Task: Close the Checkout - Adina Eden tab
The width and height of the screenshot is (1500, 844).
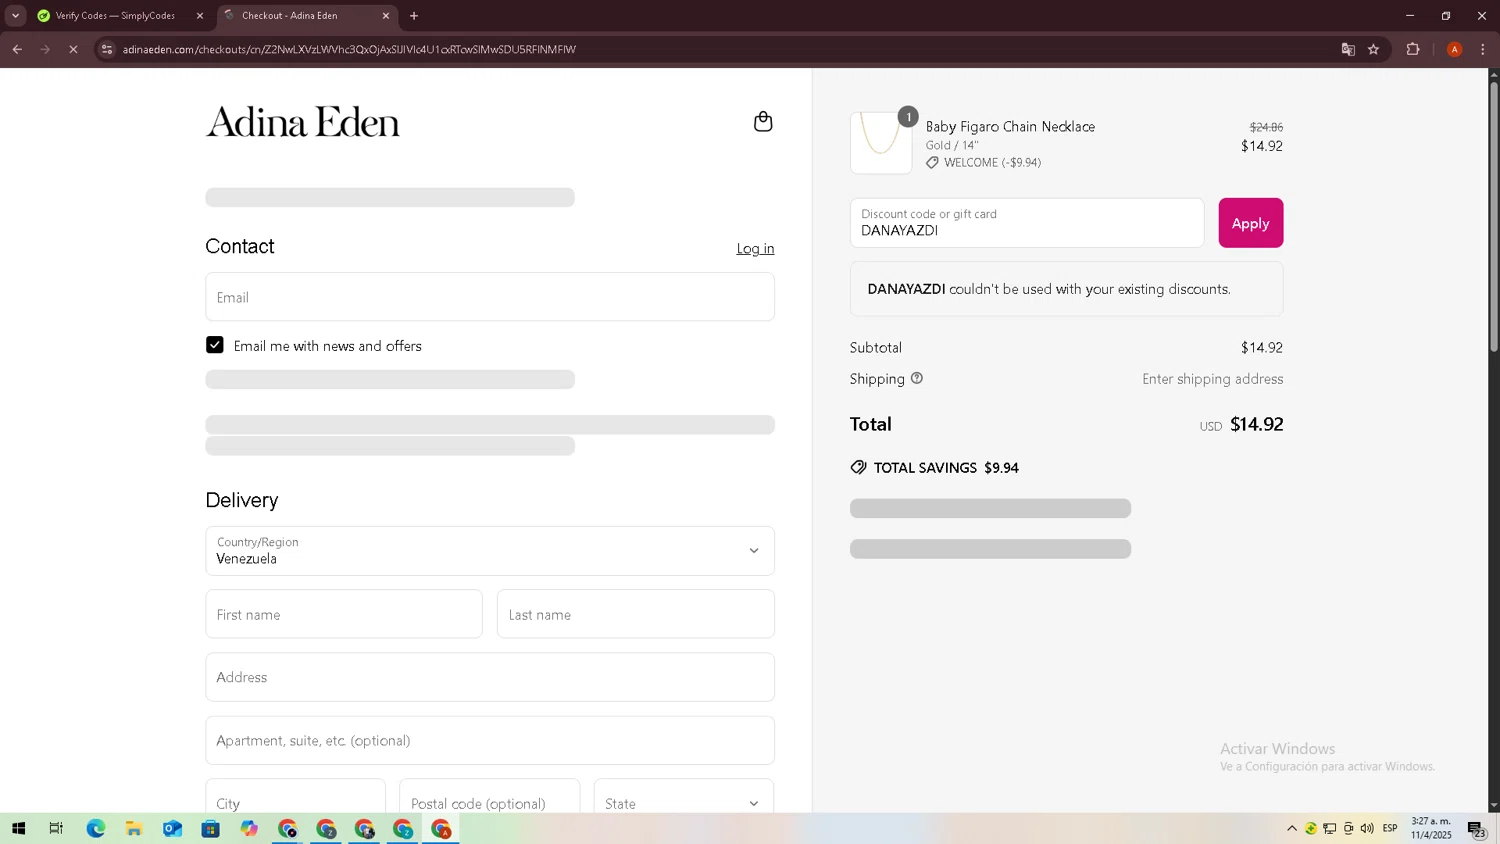Action: tap(386, 16)
